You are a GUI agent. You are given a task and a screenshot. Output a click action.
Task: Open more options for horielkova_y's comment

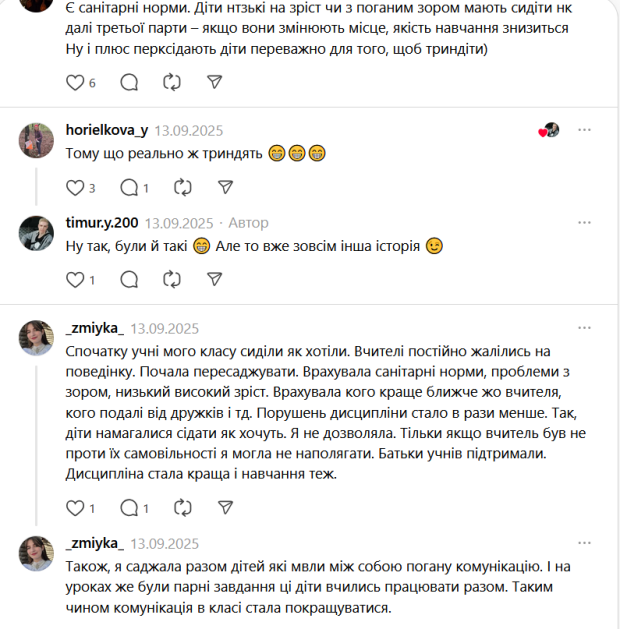pos(584,130)
